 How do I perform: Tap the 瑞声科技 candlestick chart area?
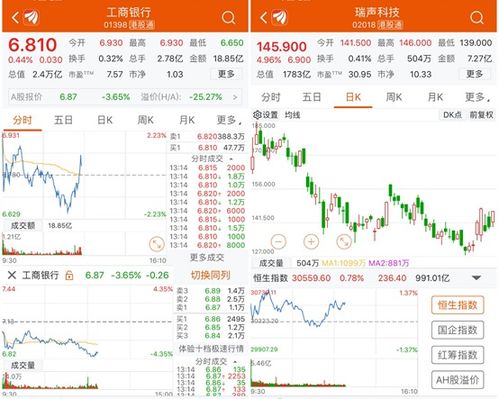click(x=373, y=188)
